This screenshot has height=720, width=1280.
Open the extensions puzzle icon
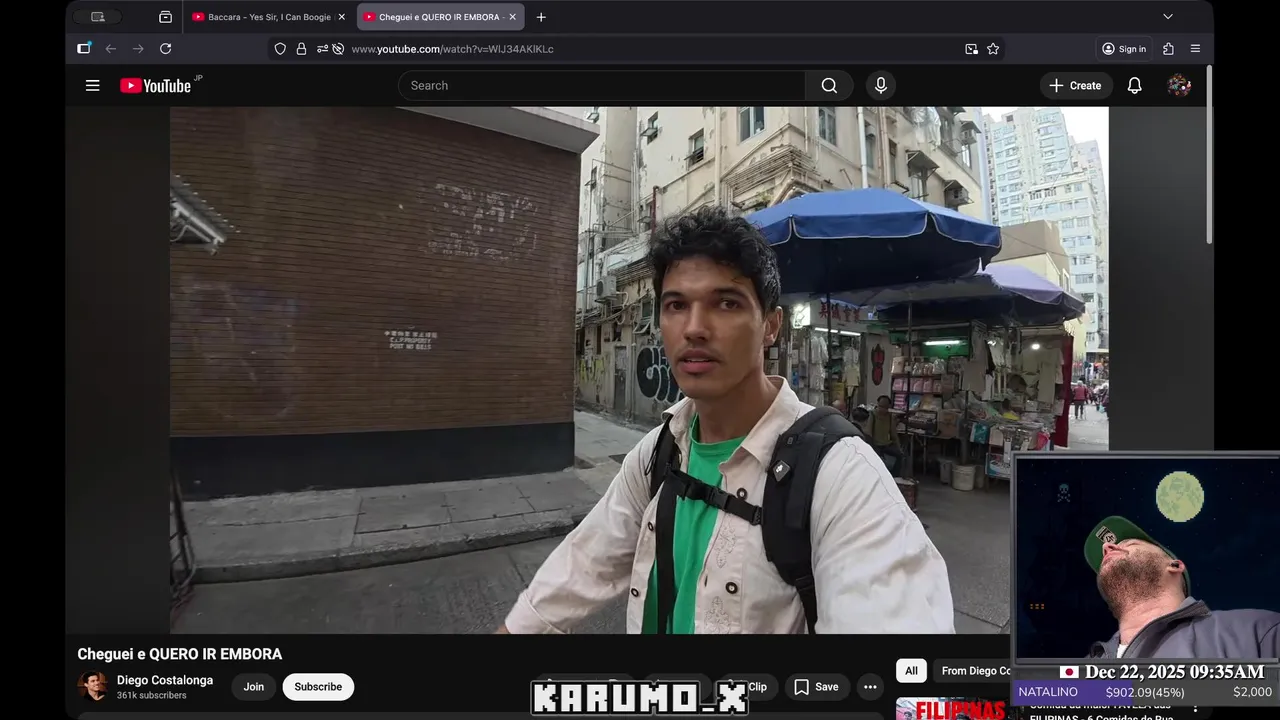[1168, 49]
